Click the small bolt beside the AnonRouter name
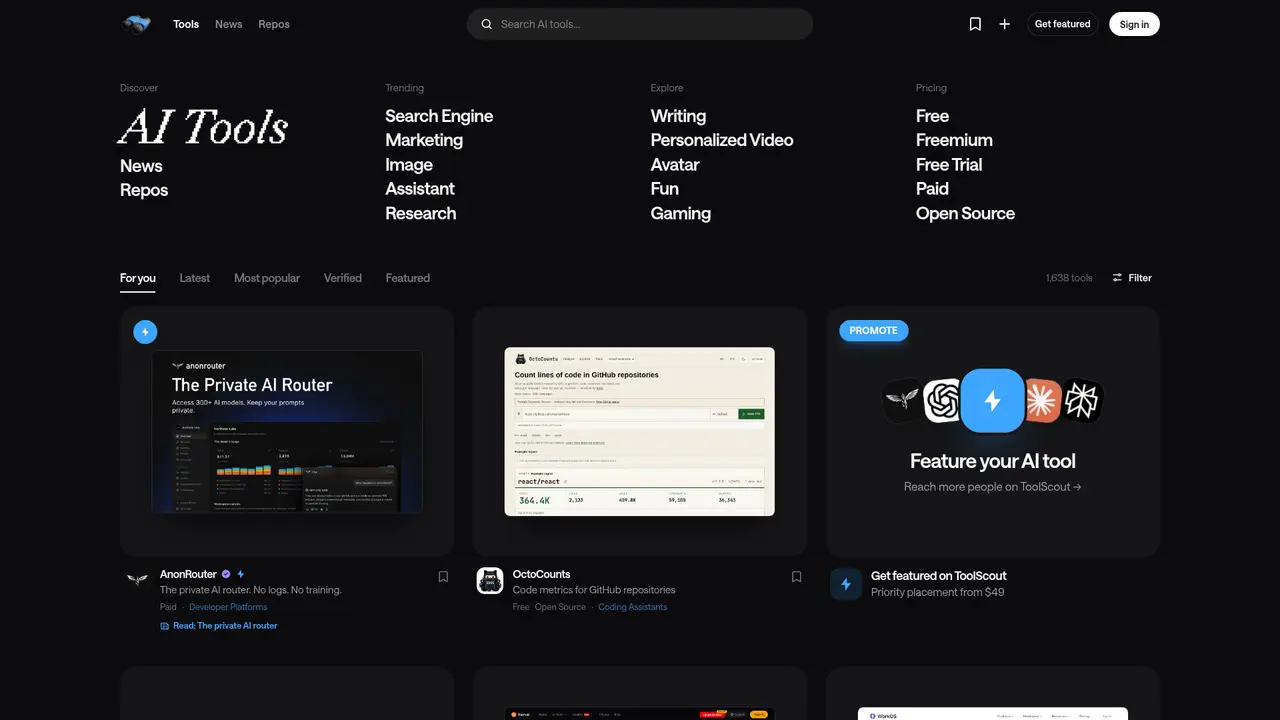Screen dimensions: 1280x720 click(241, 574)
